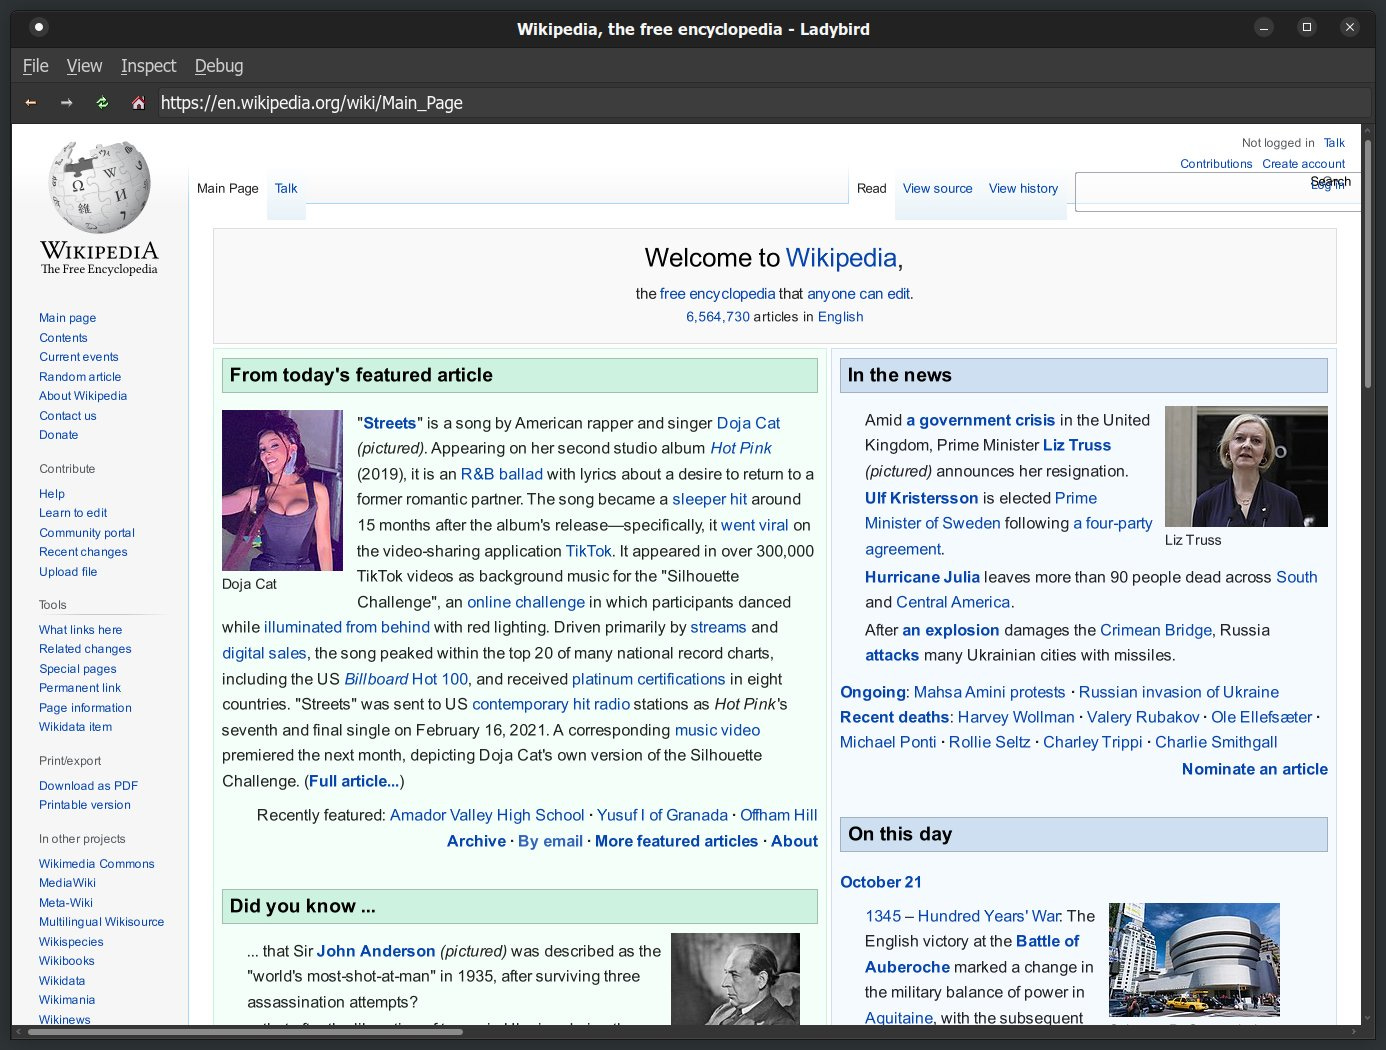Open the Crimean Bridge link

[x=1156, y=630]
